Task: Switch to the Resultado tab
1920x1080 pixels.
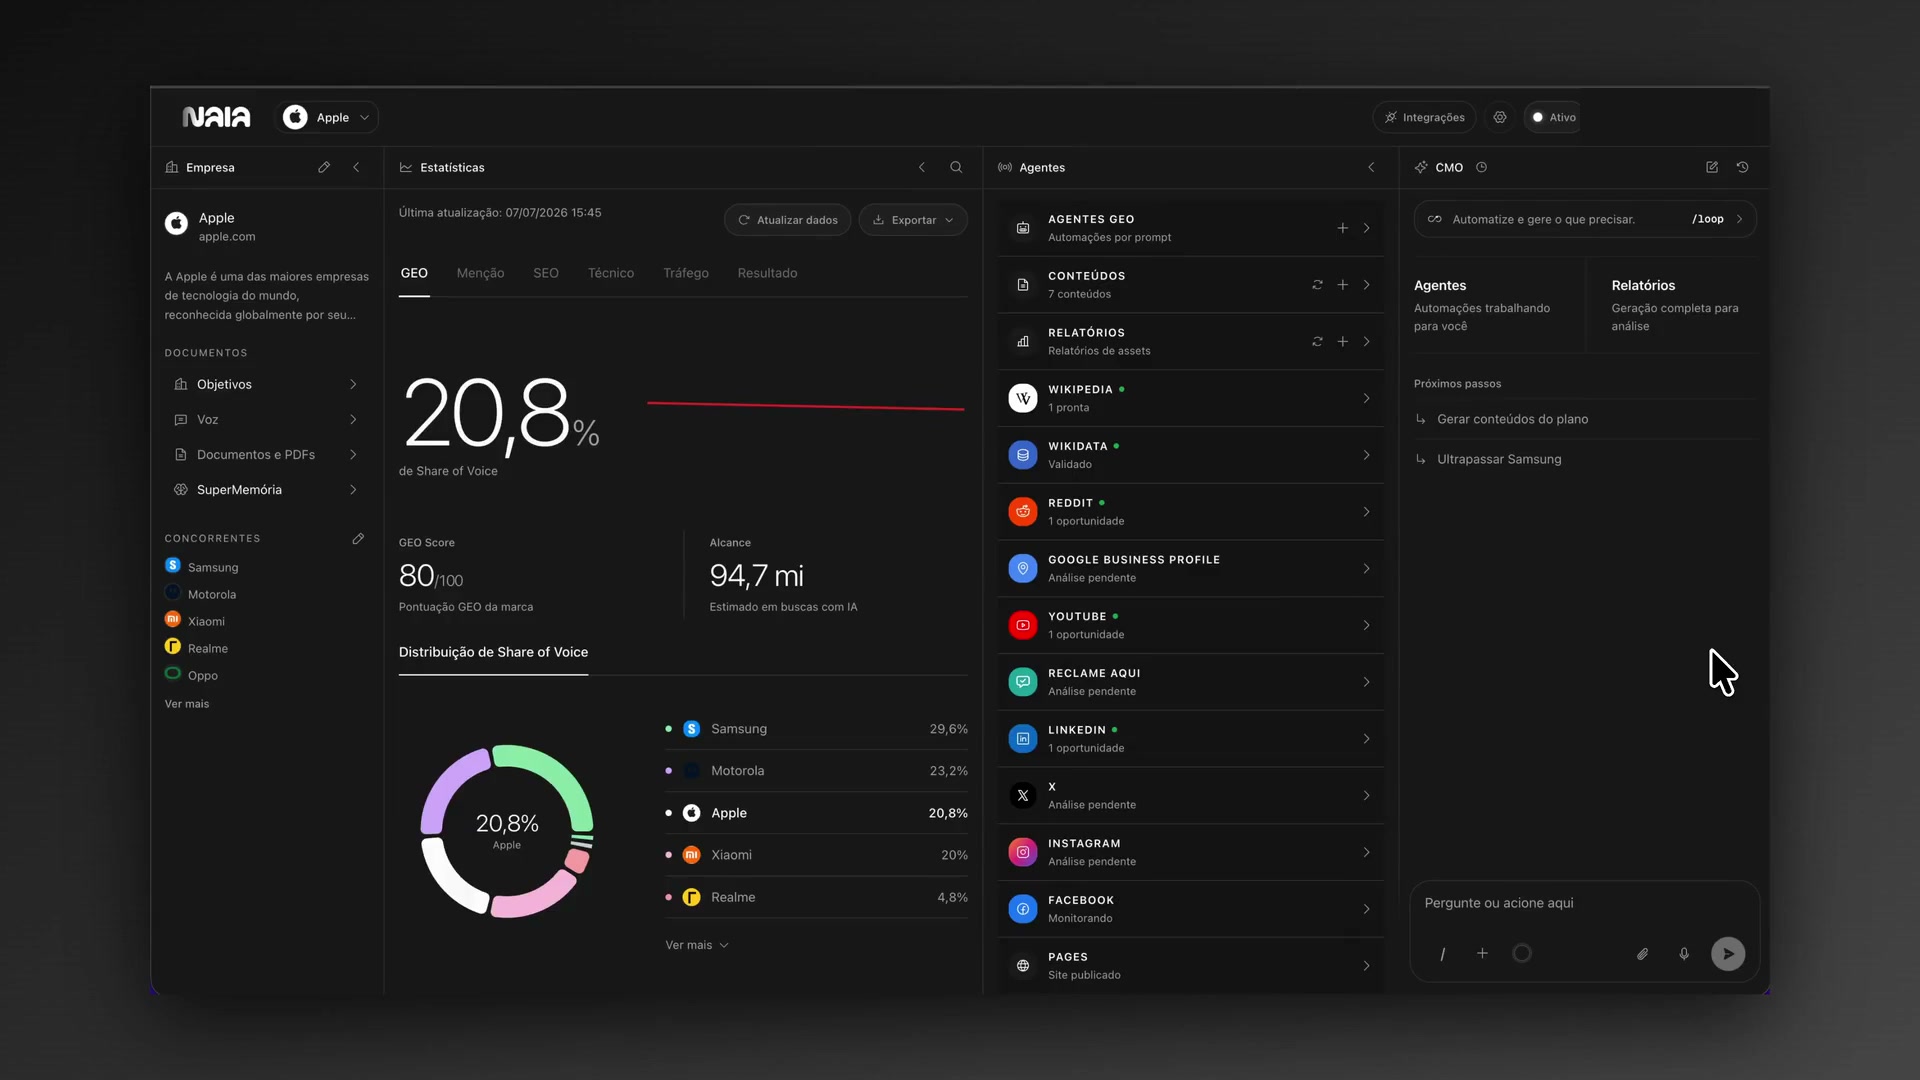Action: click(x=767, y=273)
